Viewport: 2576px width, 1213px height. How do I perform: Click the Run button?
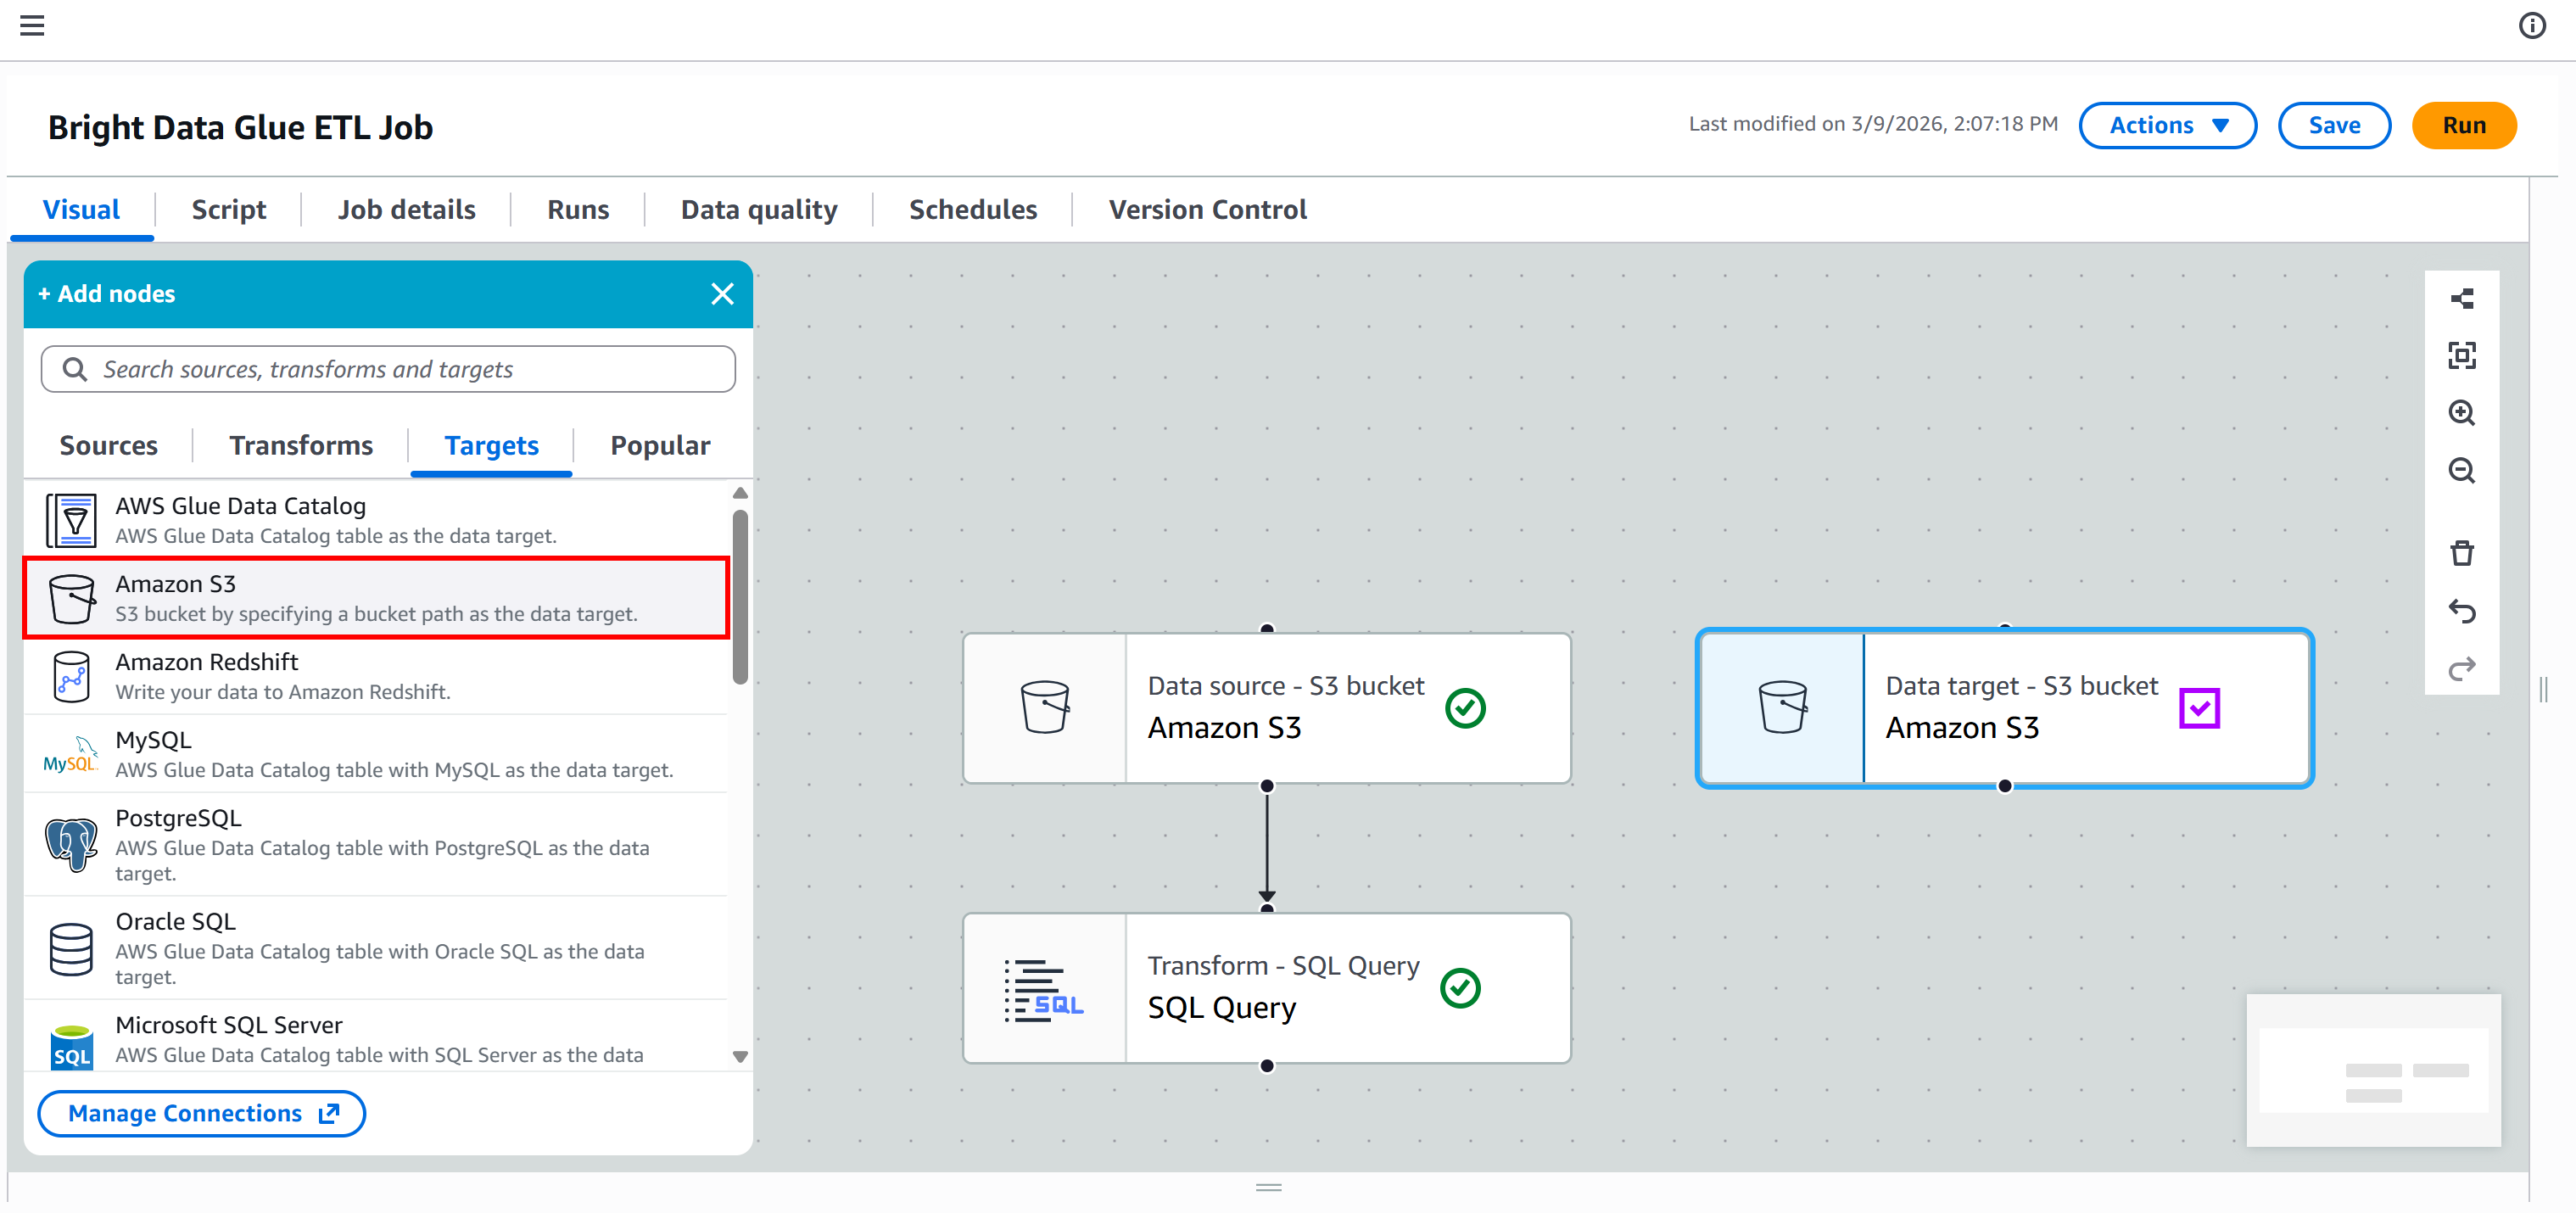[x=2462, y=125]
